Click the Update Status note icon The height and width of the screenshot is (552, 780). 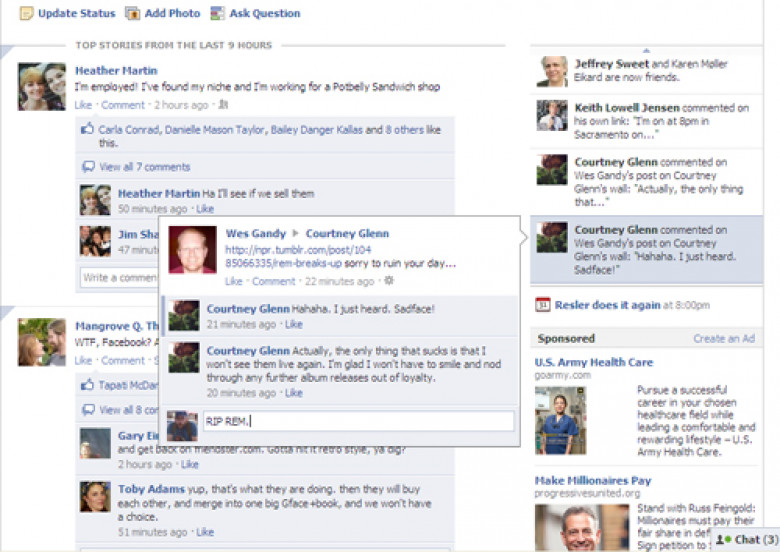pyautogui.click(x=26, y=13)
